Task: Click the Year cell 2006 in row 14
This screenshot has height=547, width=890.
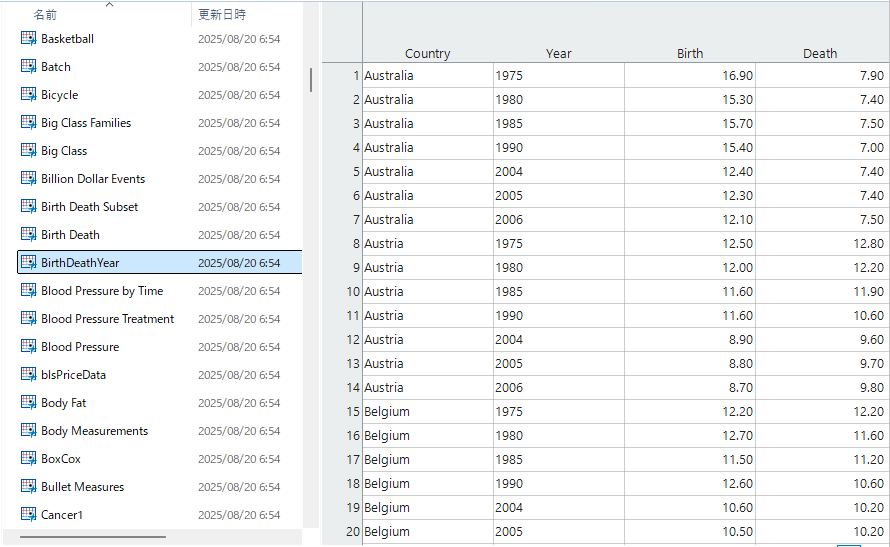Action: (559, 388)
